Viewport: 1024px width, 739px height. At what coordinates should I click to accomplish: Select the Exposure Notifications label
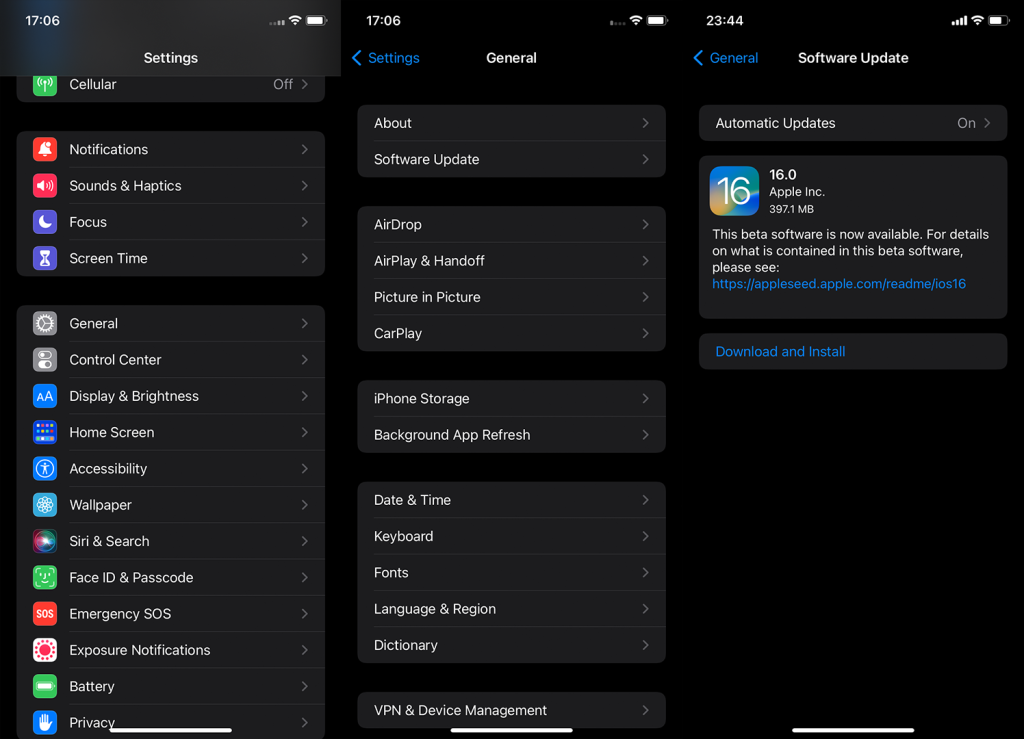(140, 650)
